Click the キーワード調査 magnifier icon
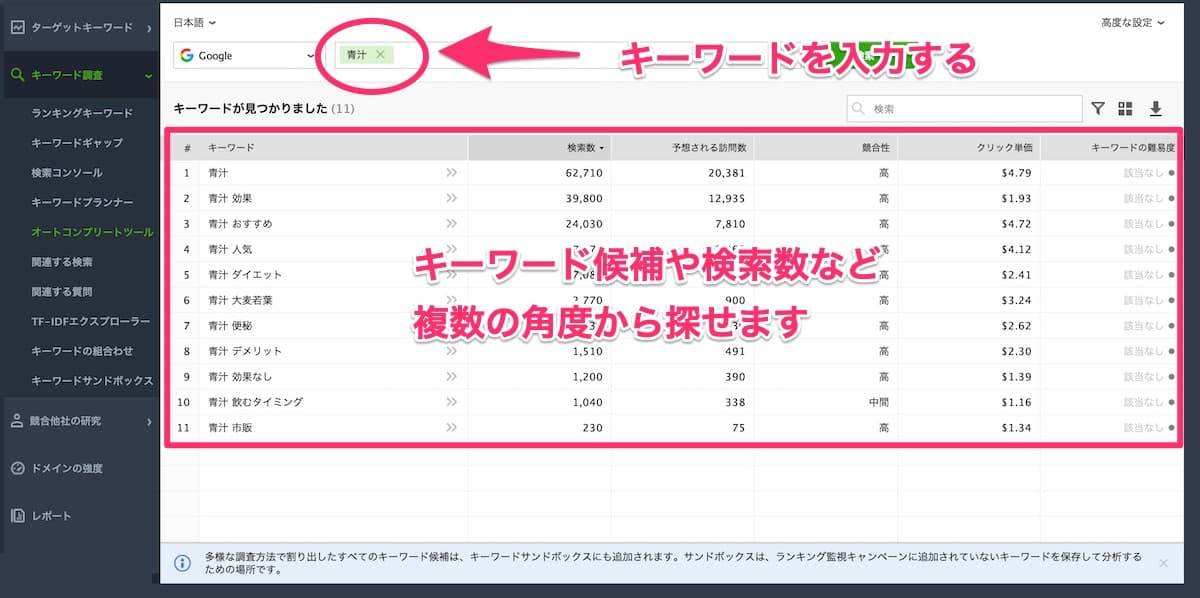The image size is (1200, 598). pos(16,75)
